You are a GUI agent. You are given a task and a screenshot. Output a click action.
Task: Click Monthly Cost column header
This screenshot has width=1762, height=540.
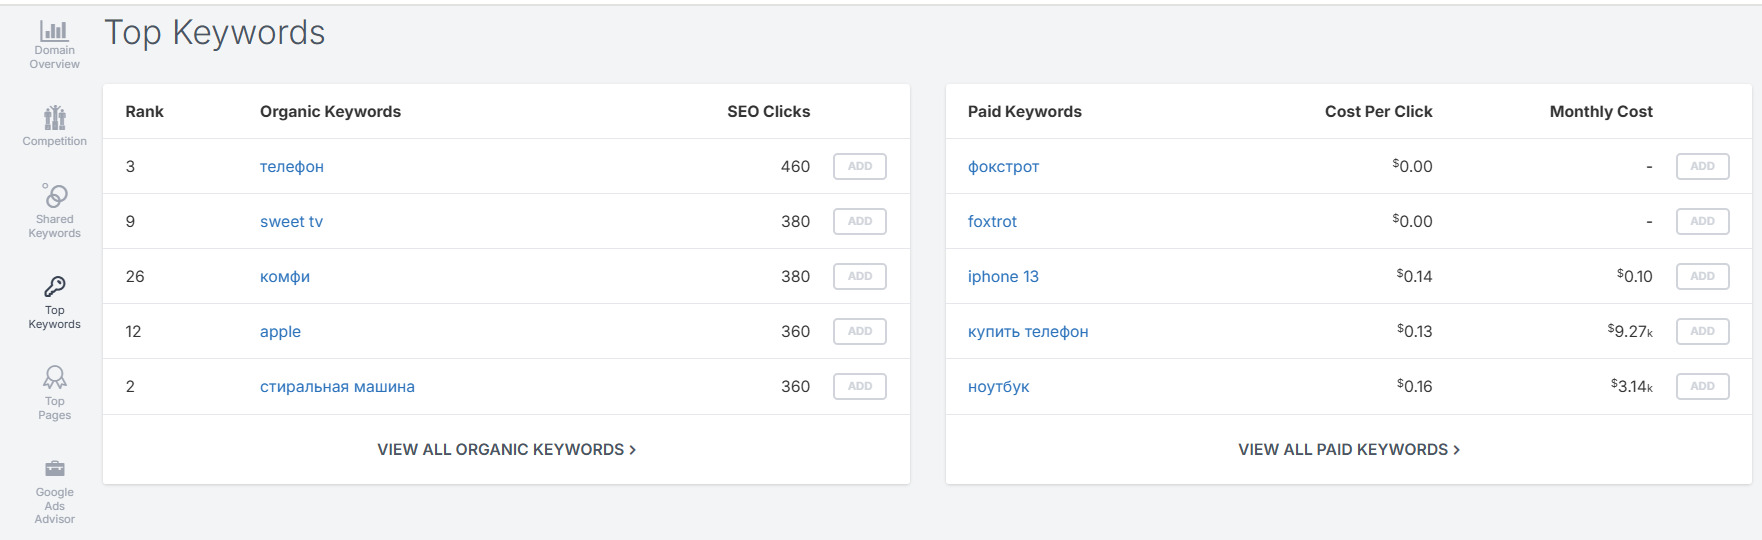(x=1601, y=112)
